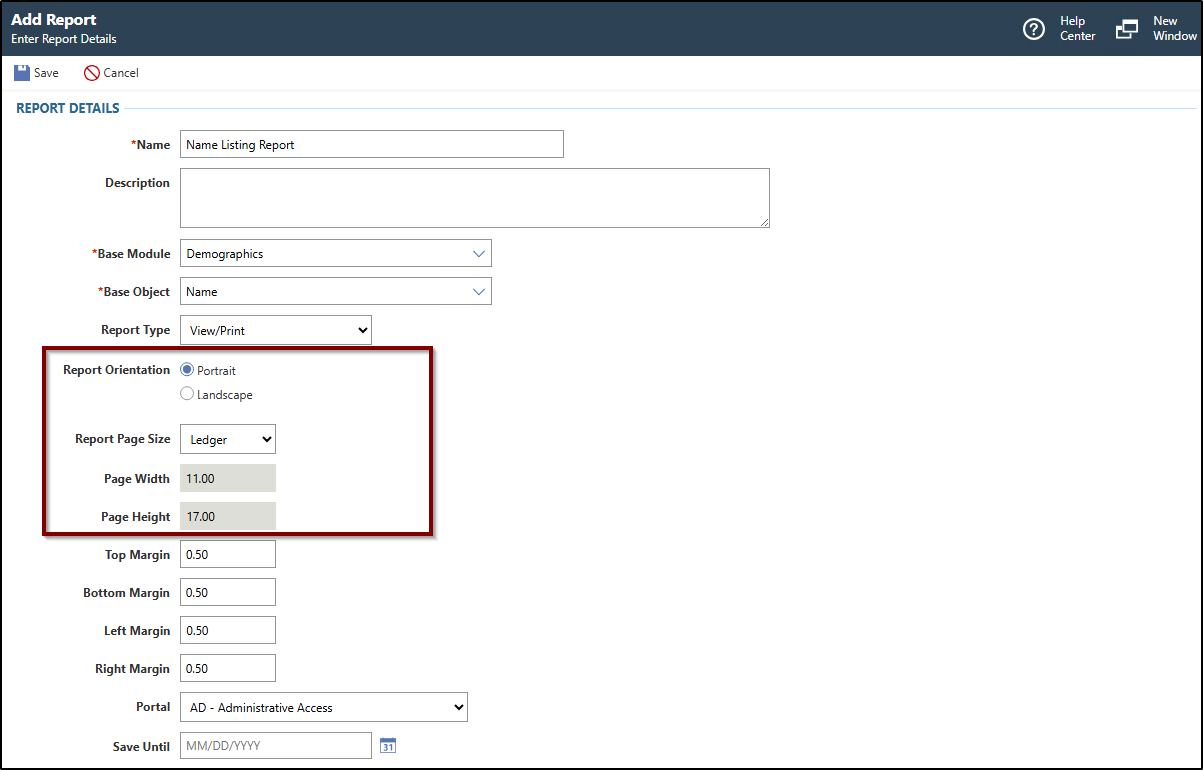Expand the Base Module dropdown
1203x770 pixels.
pyautogui.click(x=335, y=254)
